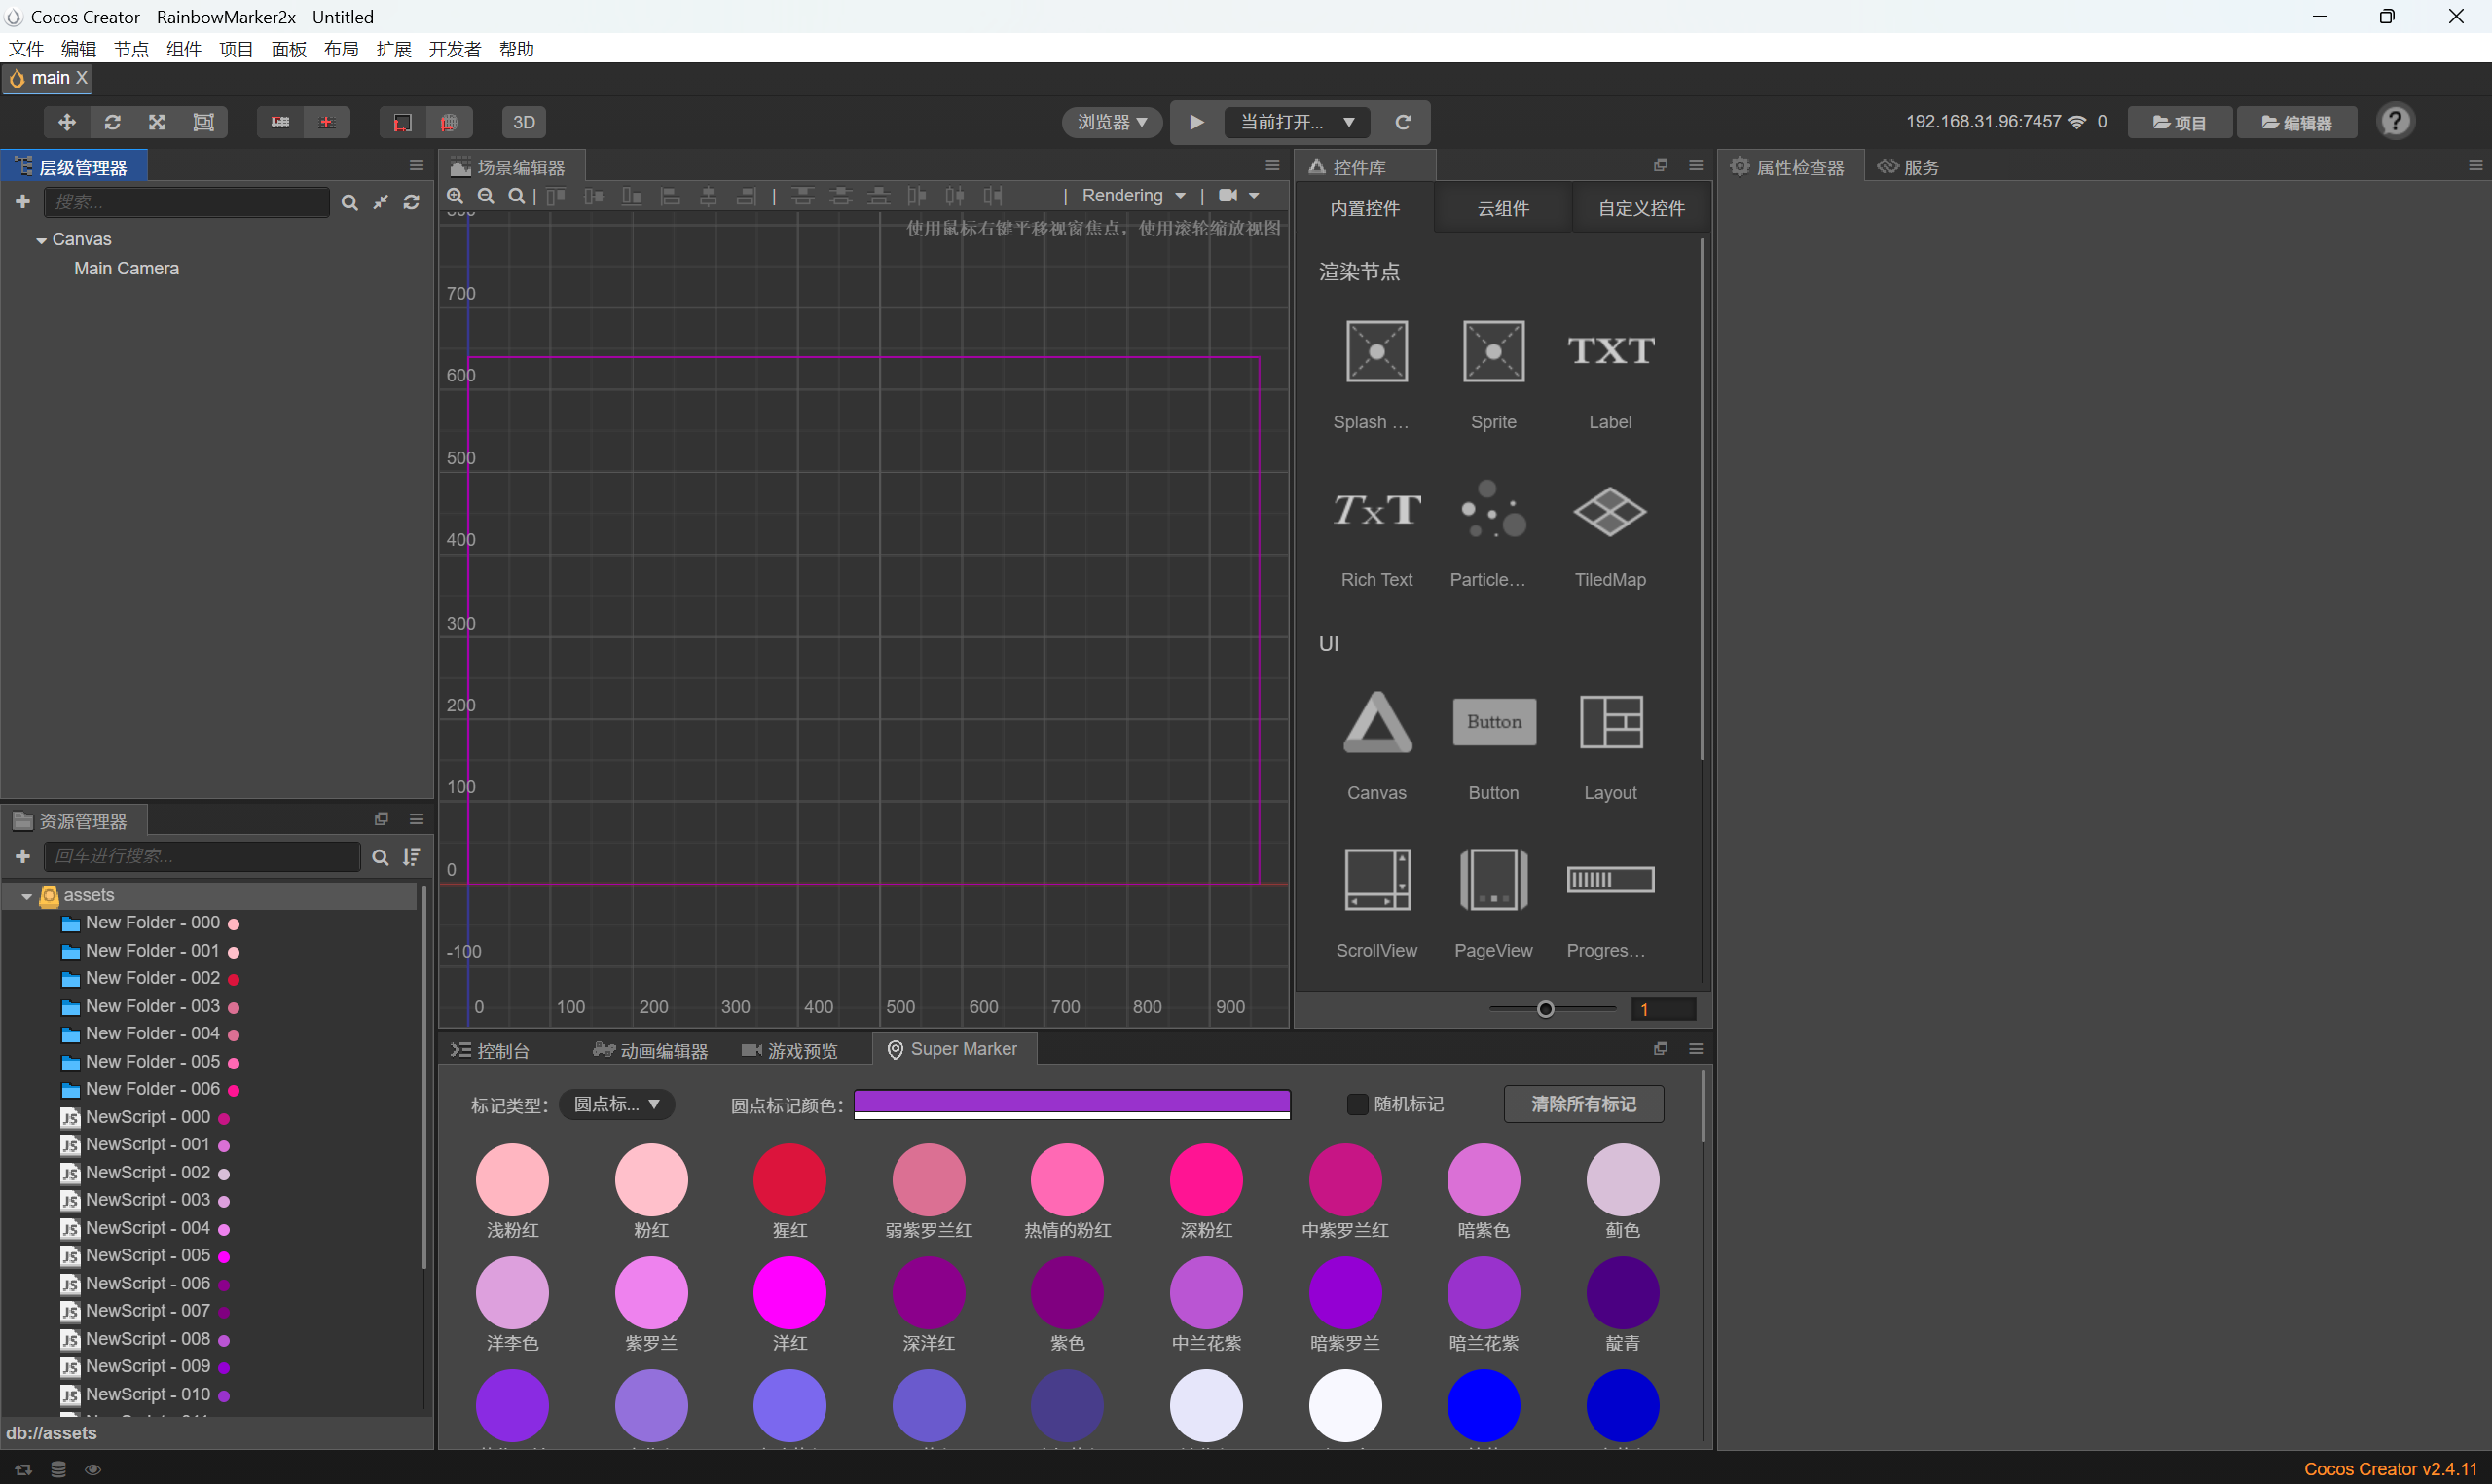Open the help question mark icon
2492x1484 pixels.
pyautogui.click(x=2395, y=122)
